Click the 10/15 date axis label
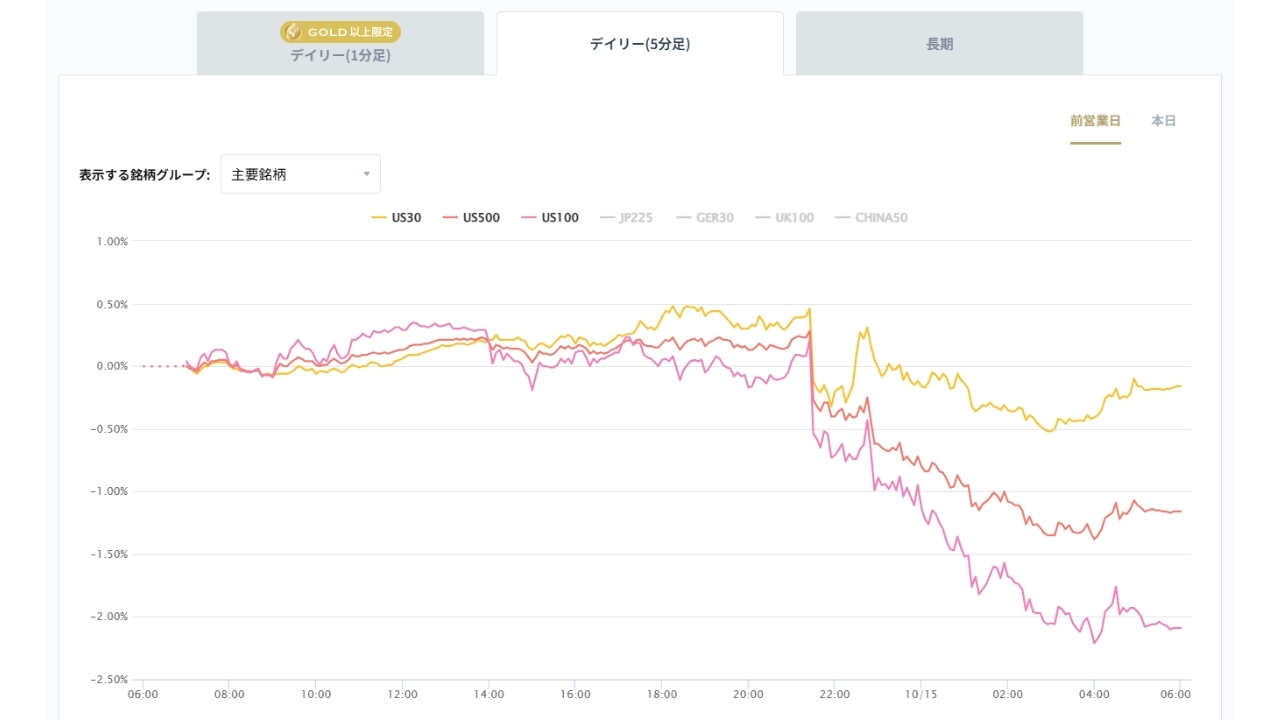 (x=921, y=694)
